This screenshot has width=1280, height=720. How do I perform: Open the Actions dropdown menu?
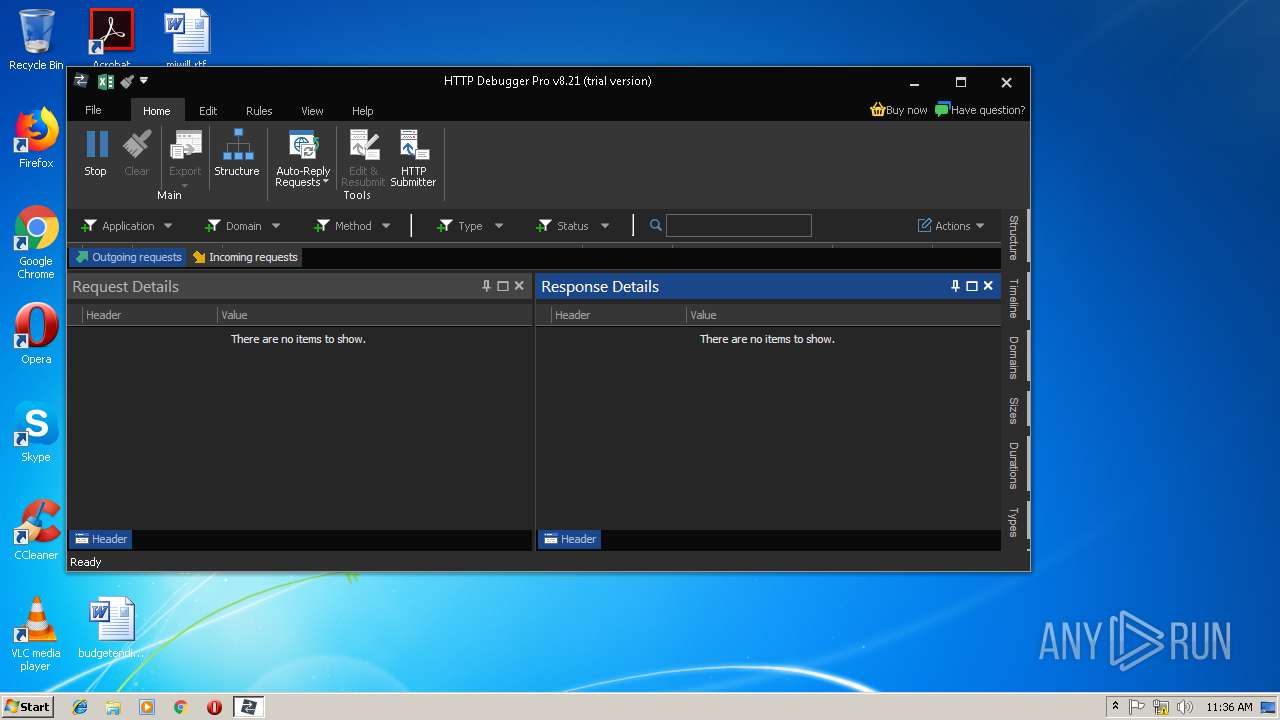click(952, 226)
